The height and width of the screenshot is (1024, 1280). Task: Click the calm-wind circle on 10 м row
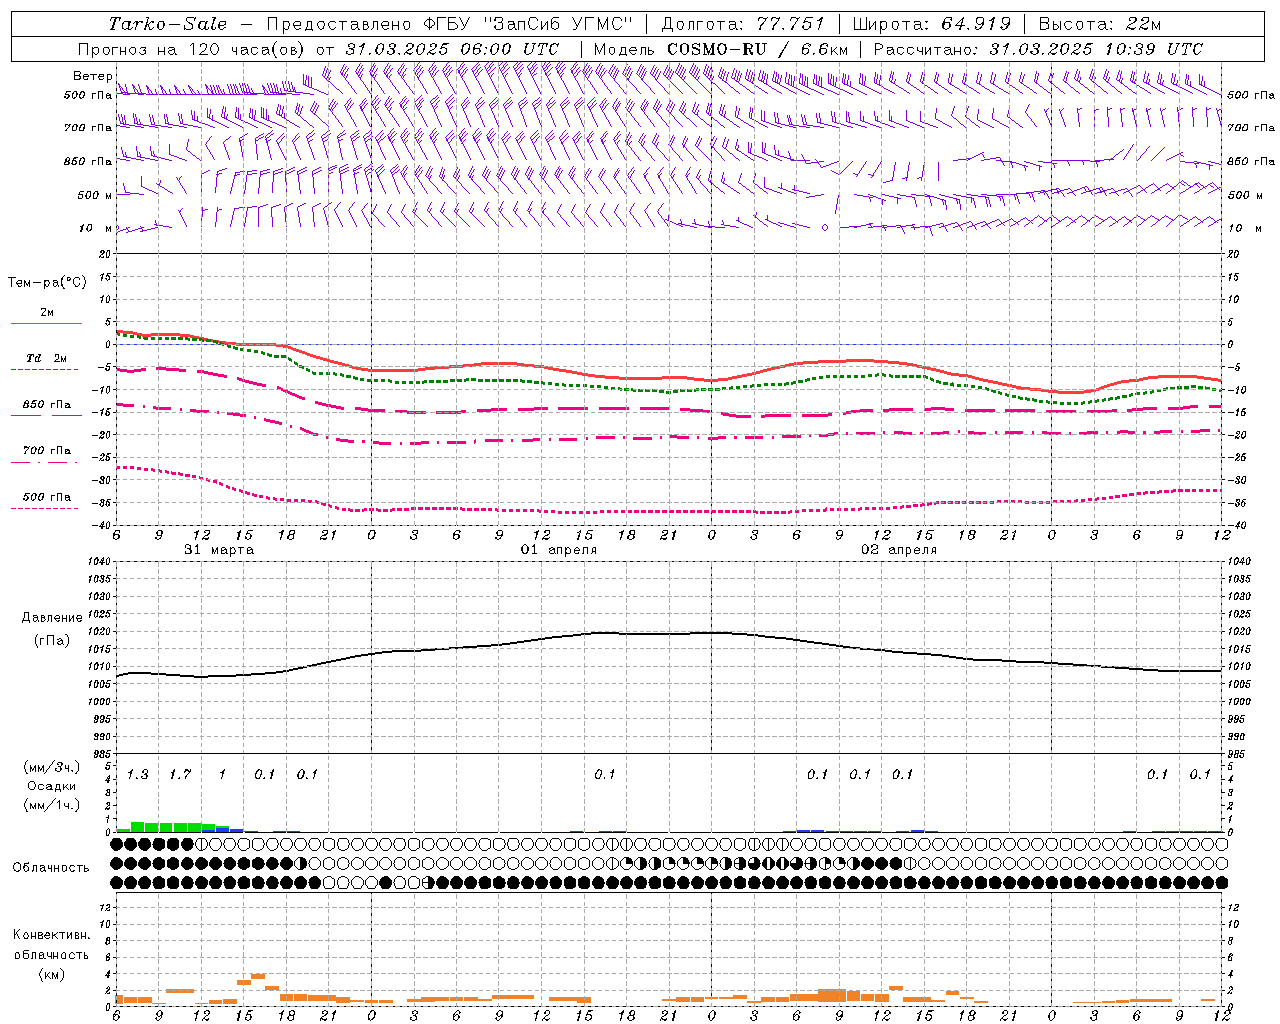(x=825, y=228)
